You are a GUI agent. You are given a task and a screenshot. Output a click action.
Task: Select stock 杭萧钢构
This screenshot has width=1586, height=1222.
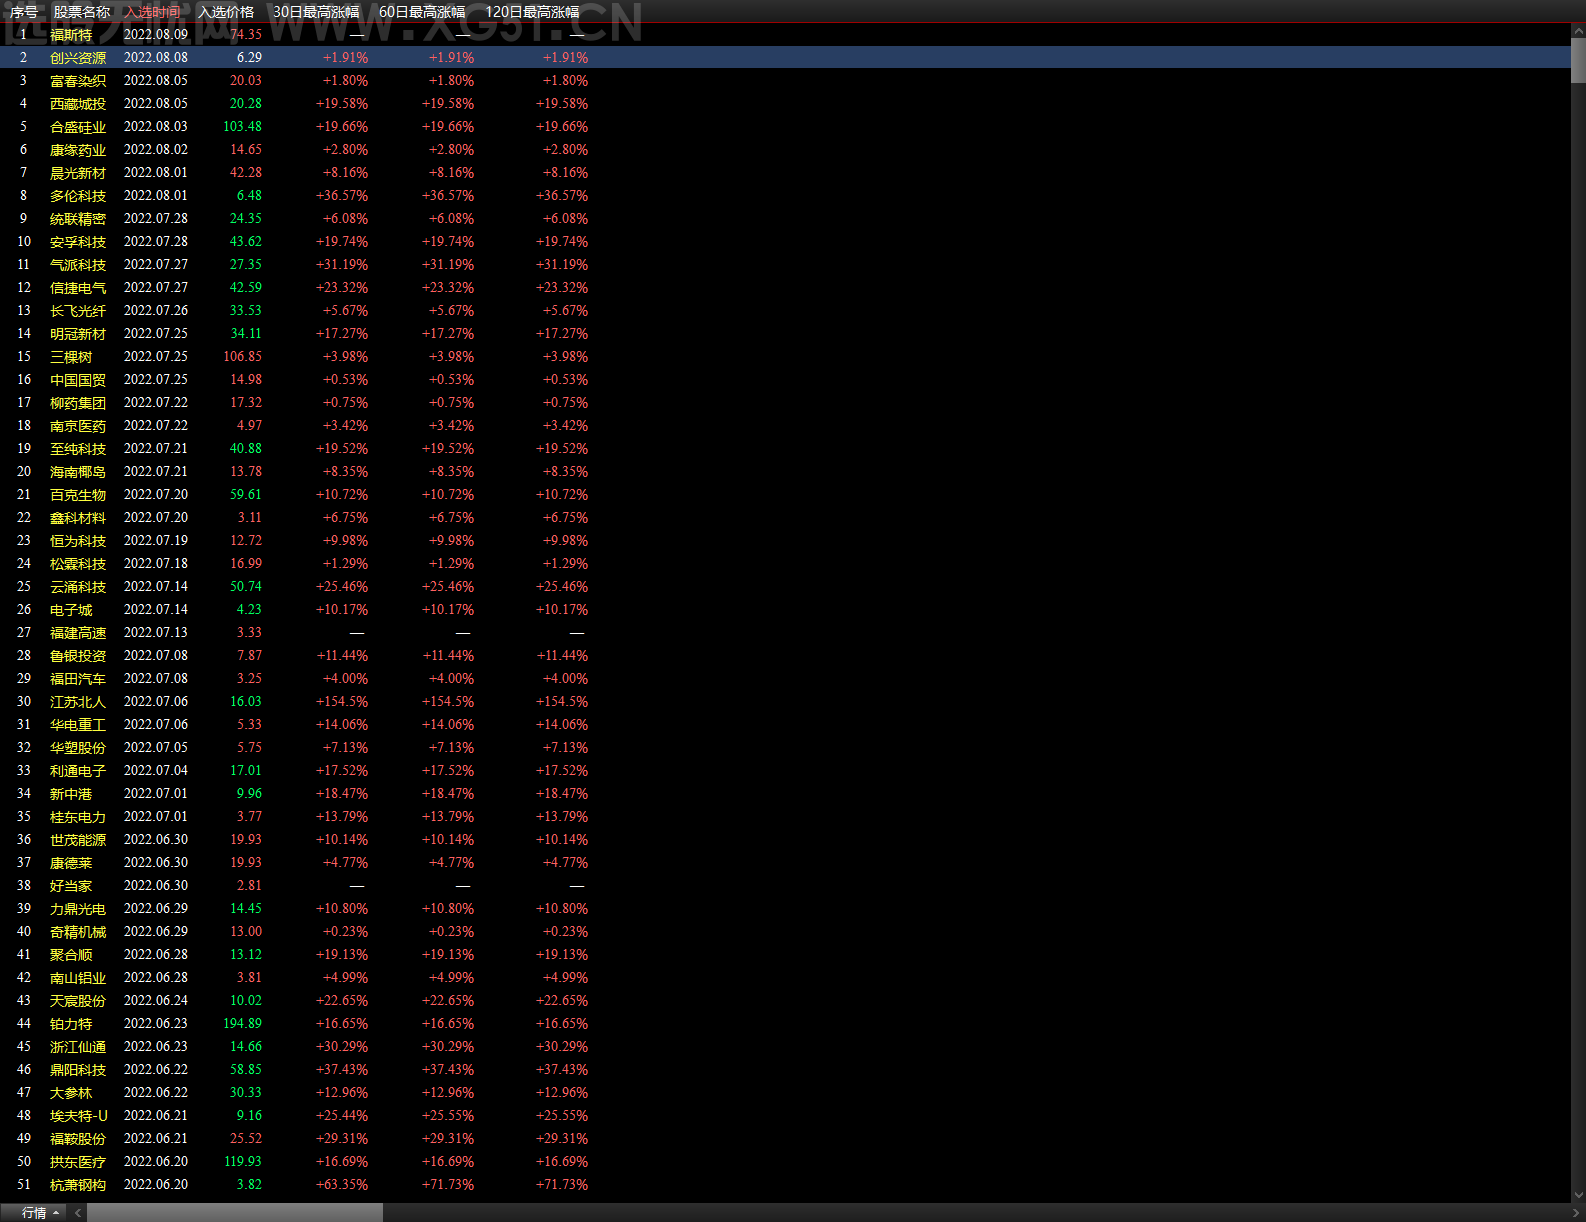(78, 1185)
